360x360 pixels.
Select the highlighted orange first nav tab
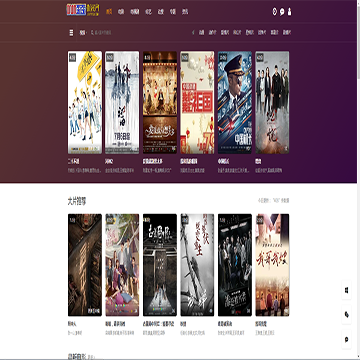[109, 12]
